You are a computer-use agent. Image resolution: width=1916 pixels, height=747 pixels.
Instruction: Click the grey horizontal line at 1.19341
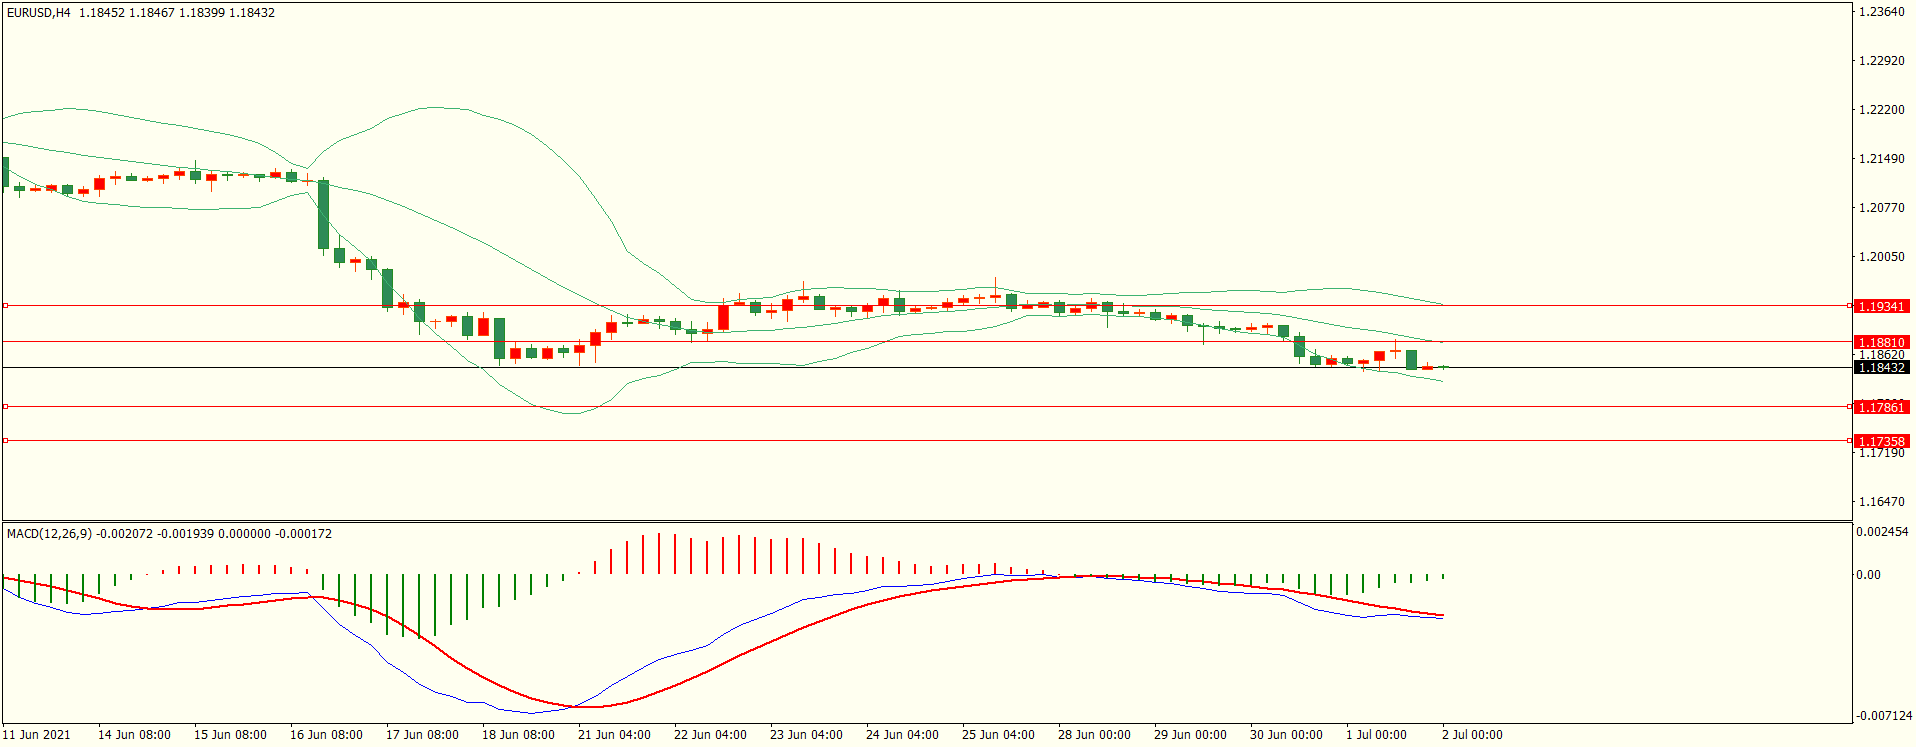pyautogui.click(x=926, y=305)
